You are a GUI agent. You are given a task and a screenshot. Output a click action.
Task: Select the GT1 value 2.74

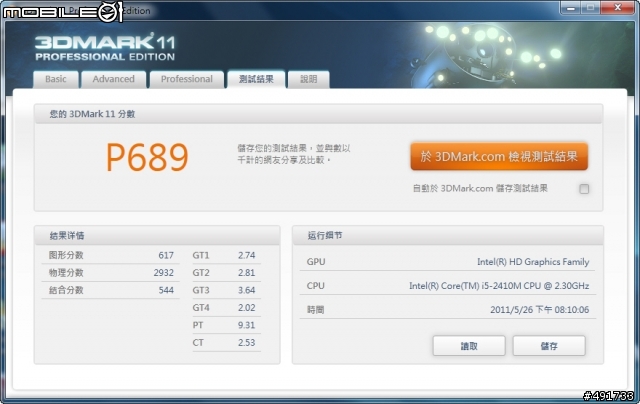[x=247, y=255]
